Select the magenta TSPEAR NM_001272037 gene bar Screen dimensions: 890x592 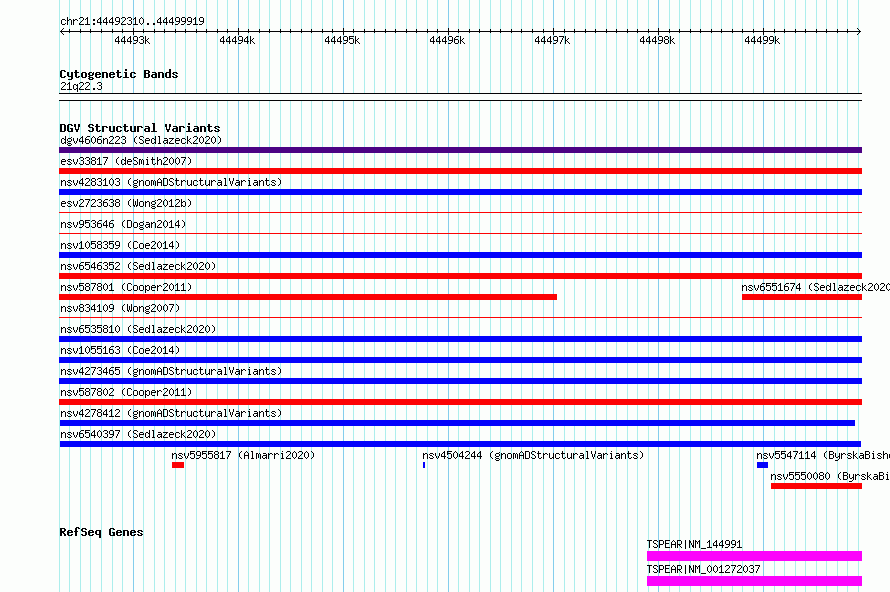pos(754,581)
